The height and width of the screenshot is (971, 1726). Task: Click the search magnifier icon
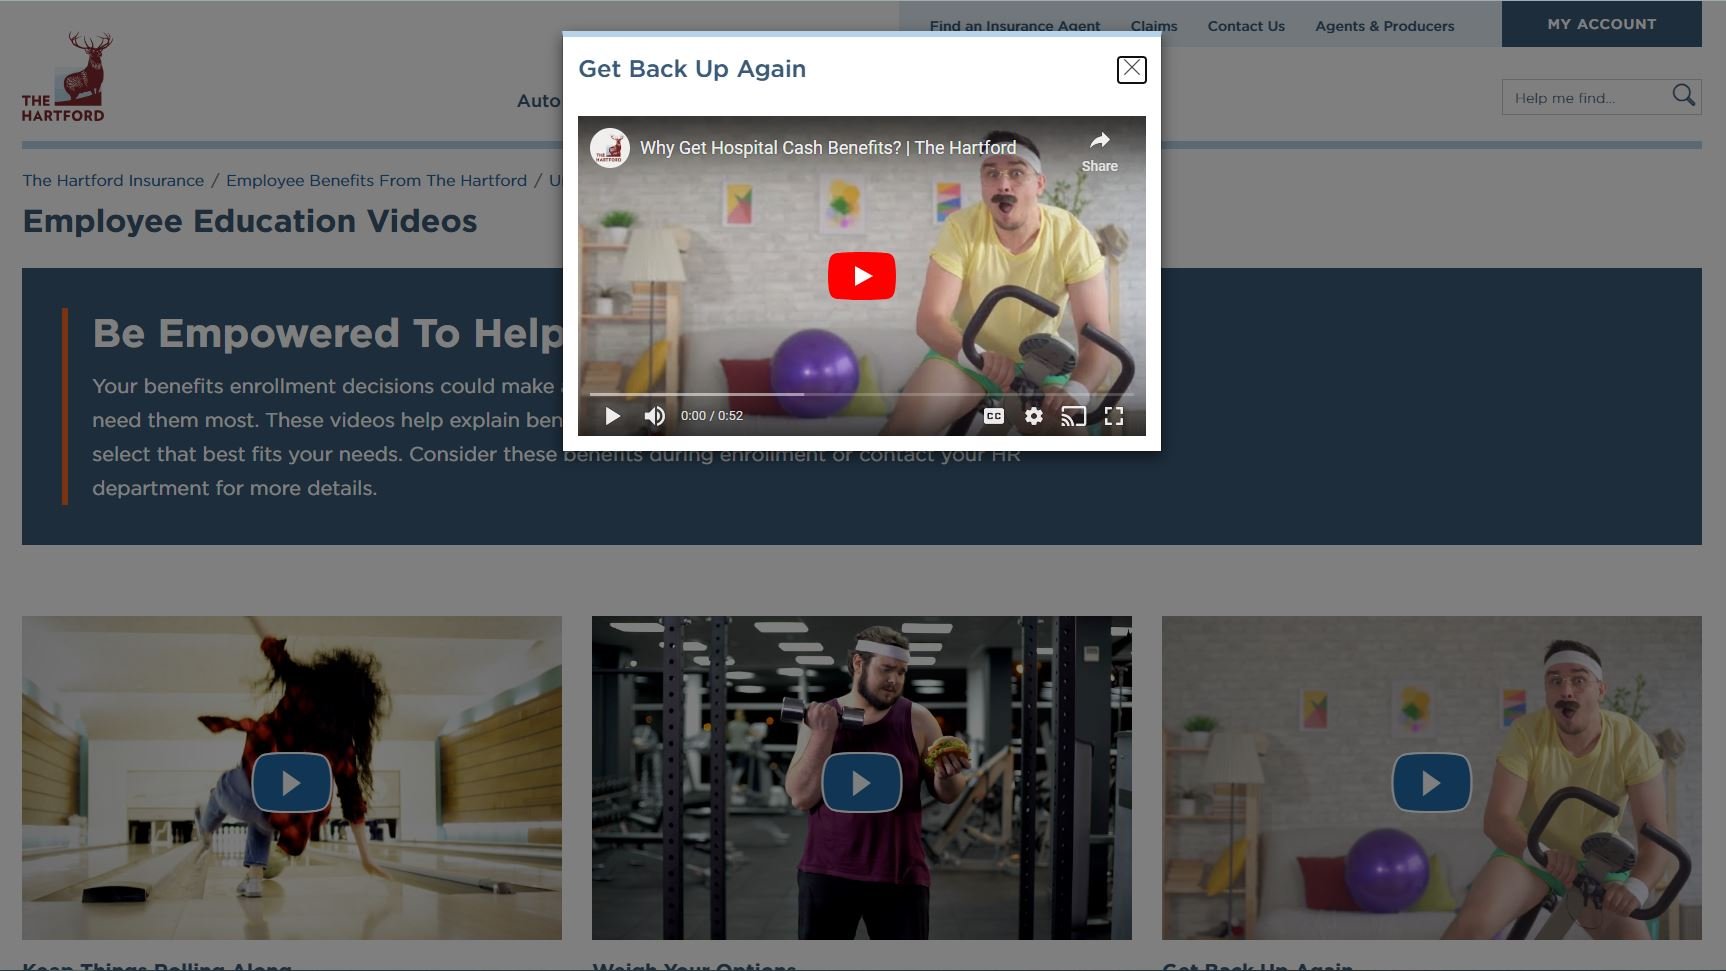1684,96
